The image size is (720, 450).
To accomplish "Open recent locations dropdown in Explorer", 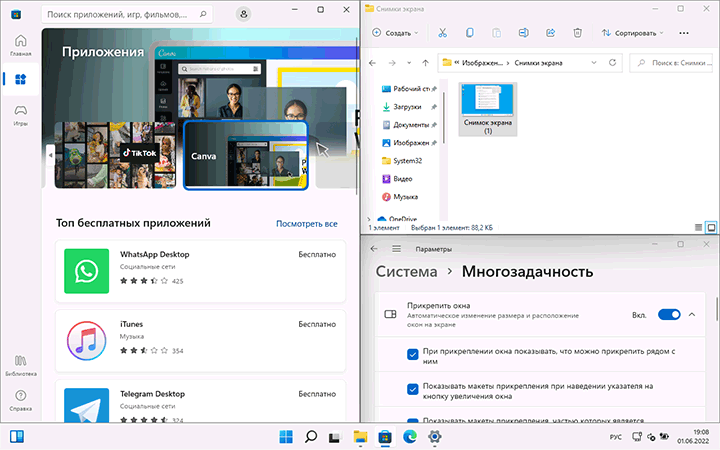I will [x=409, y=63].
